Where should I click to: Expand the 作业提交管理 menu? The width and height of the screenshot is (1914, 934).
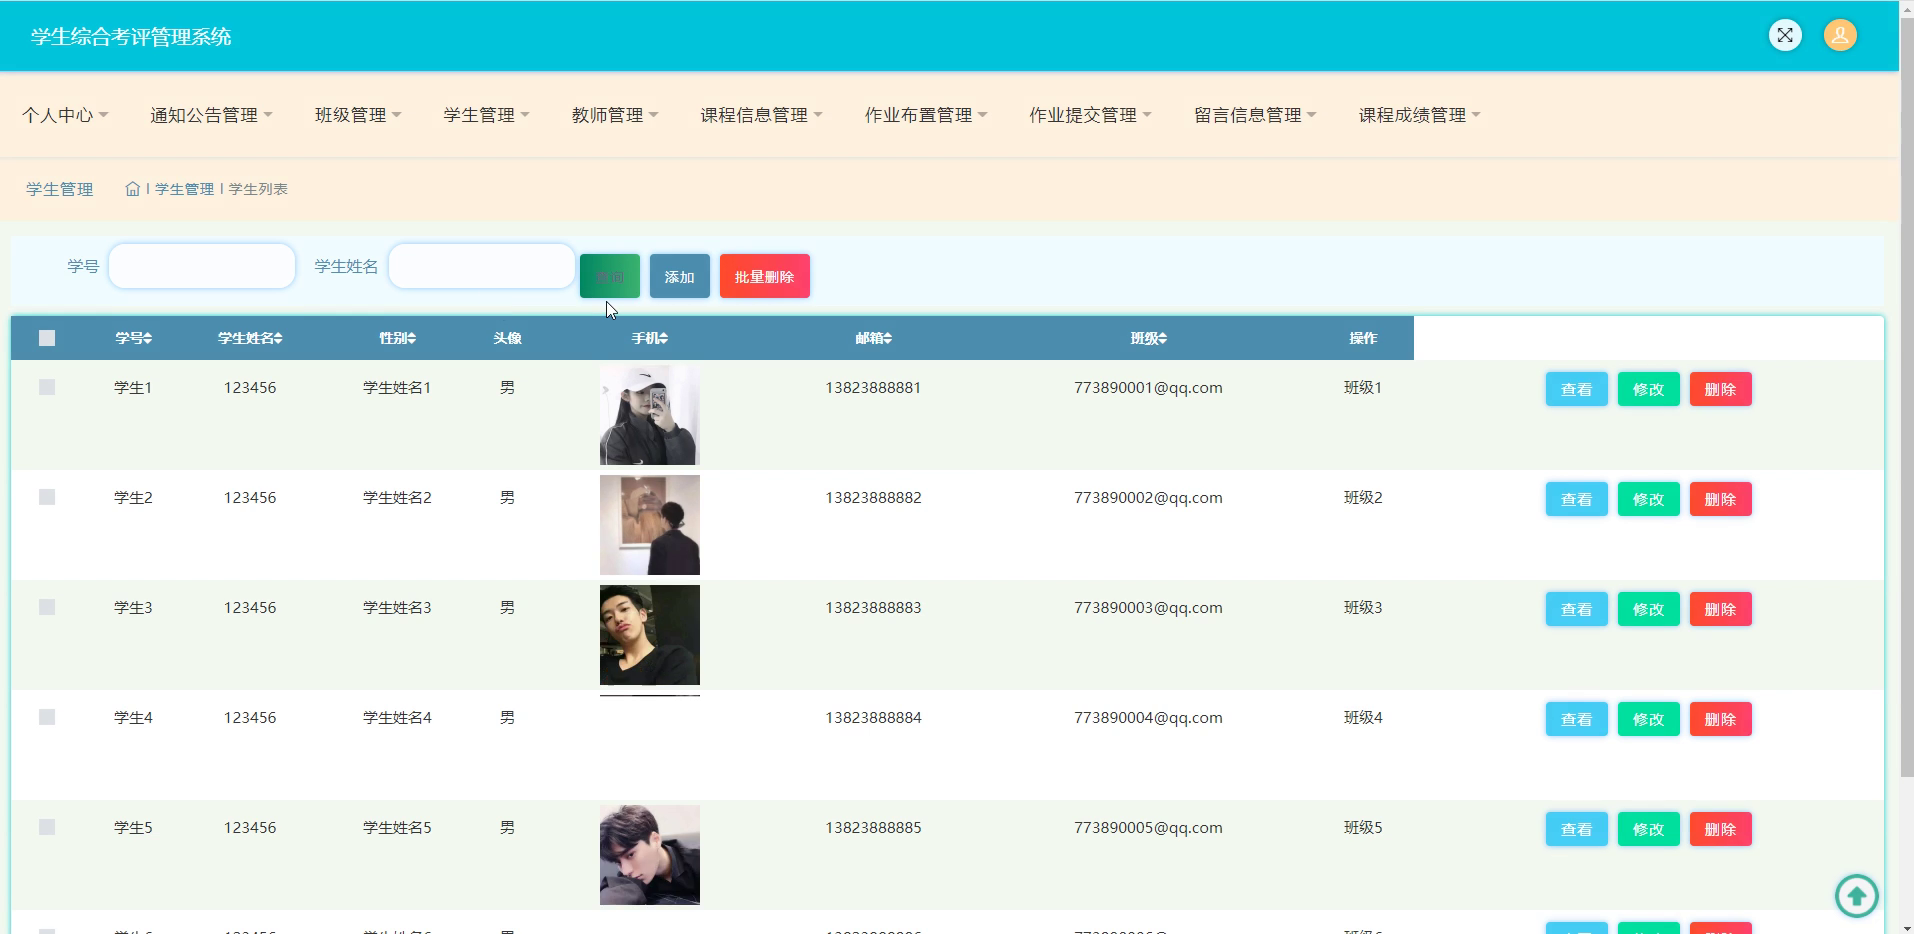click(x=1090, y=115)
